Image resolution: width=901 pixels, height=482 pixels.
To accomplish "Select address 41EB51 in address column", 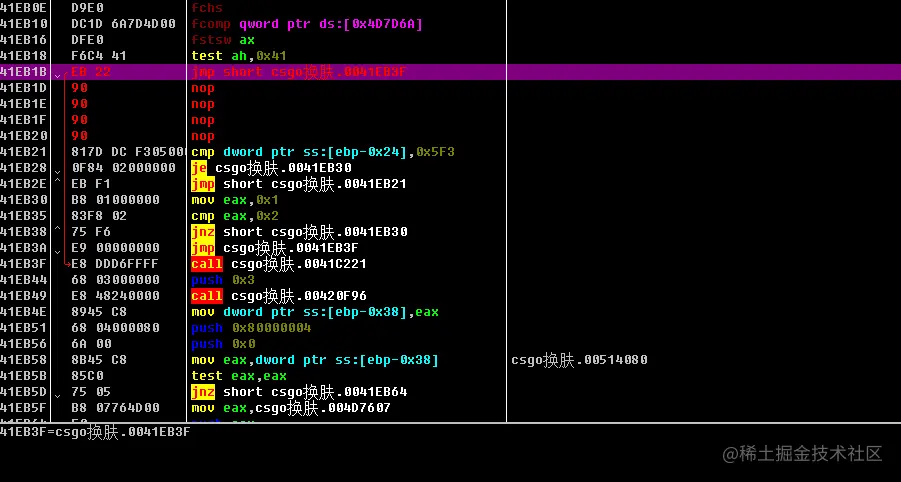I will coord(24,328).
